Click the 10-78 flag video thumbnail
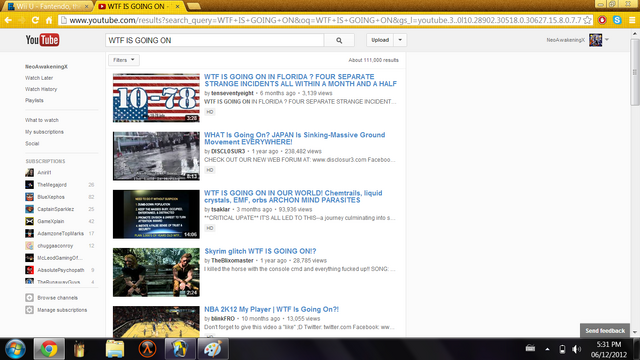Screen dimensions: 640x360 point(156,98)
